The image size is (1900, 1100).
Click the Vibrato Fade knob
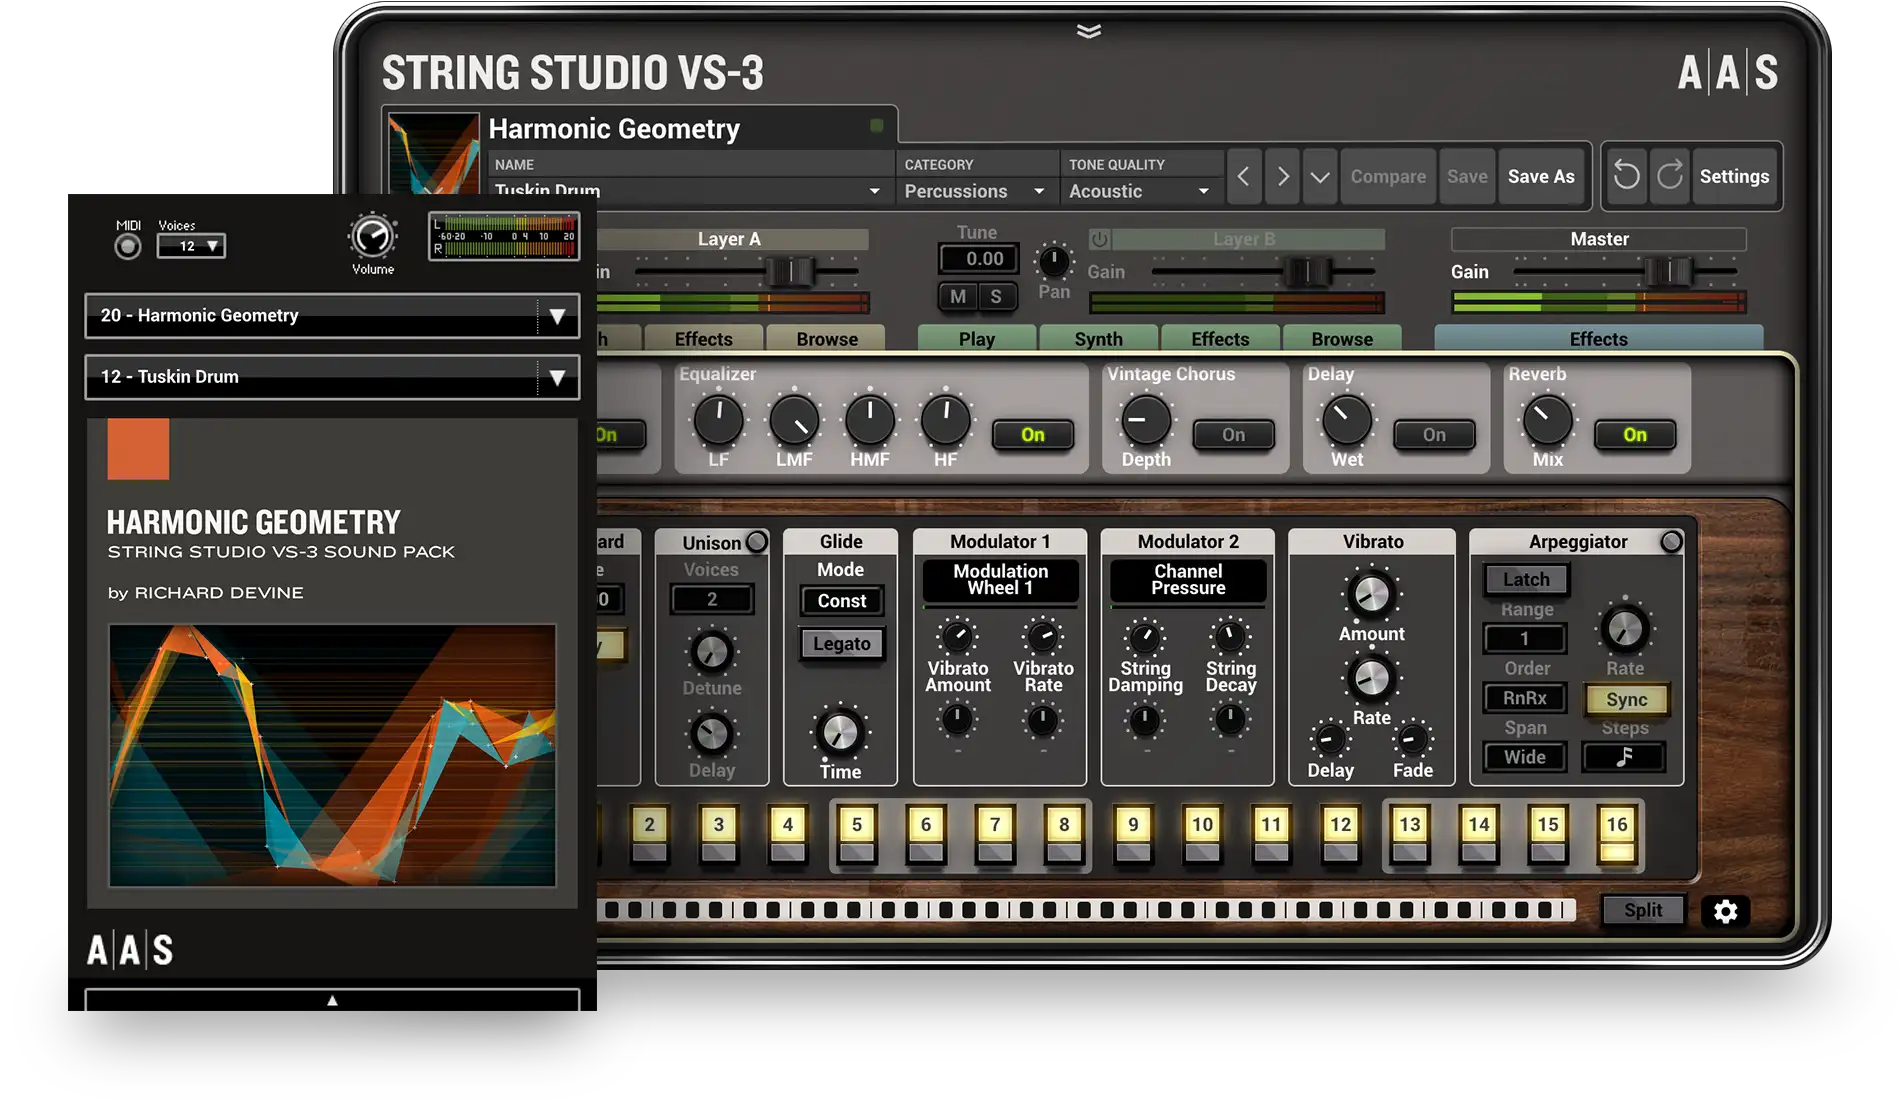click(1412, 740)
